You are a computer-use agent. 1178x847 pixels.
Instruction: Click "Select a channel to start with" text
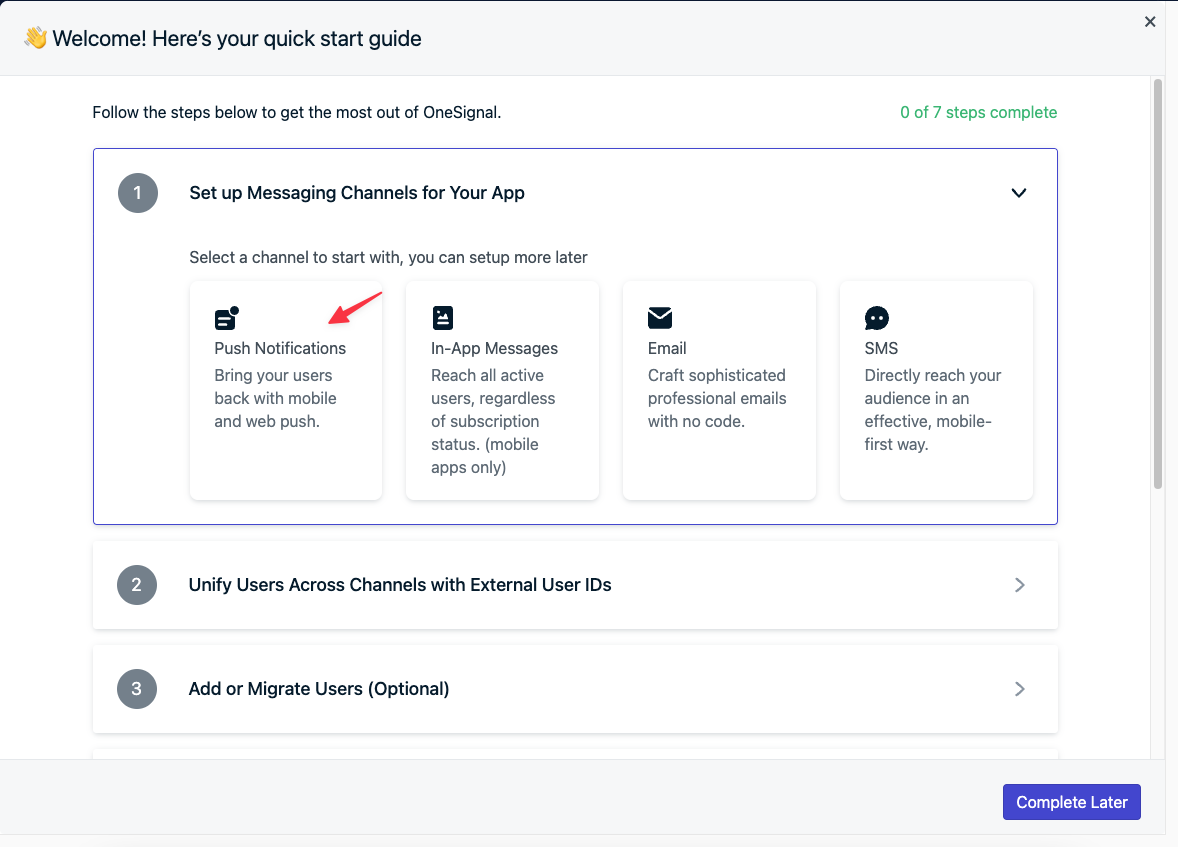[388, 257]
